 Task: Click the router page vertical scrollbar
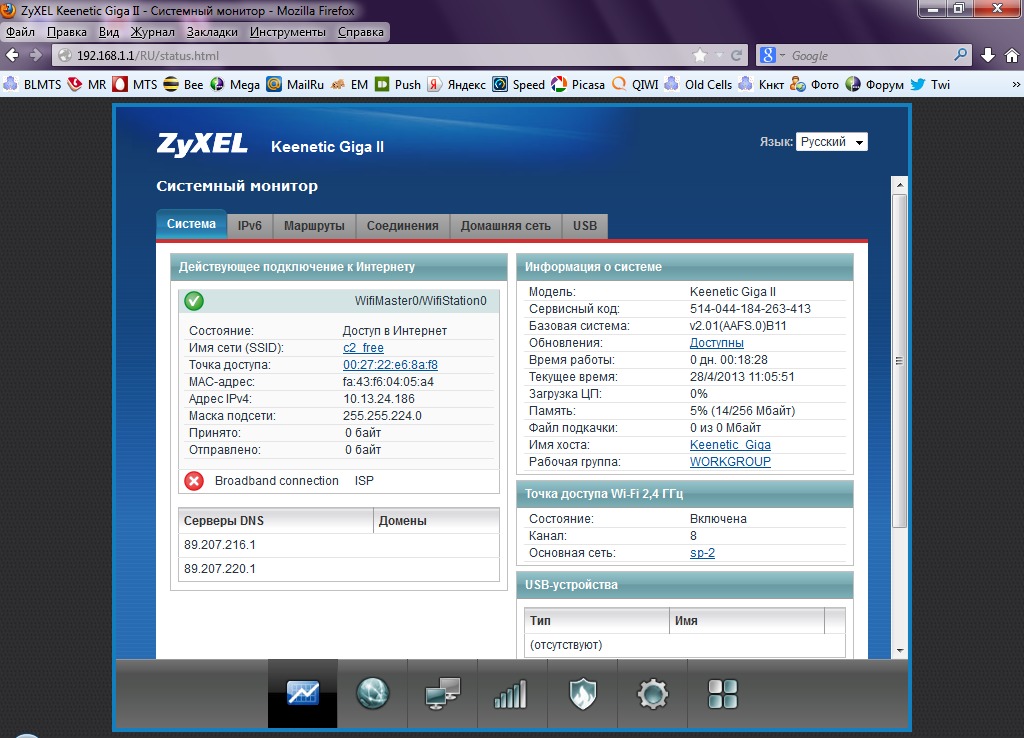pyautogui.click(x=899, y=360)
